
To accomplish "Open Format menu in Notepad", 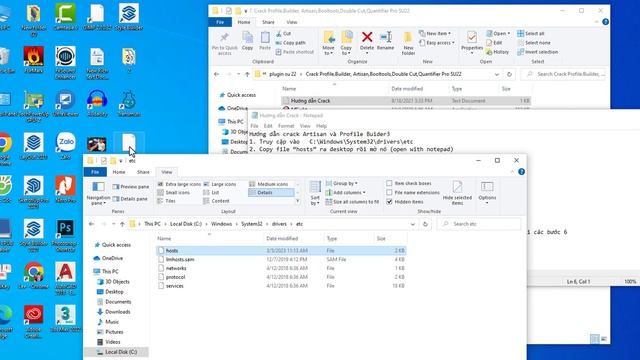I will pyautogui.click(x=286, y=126).
